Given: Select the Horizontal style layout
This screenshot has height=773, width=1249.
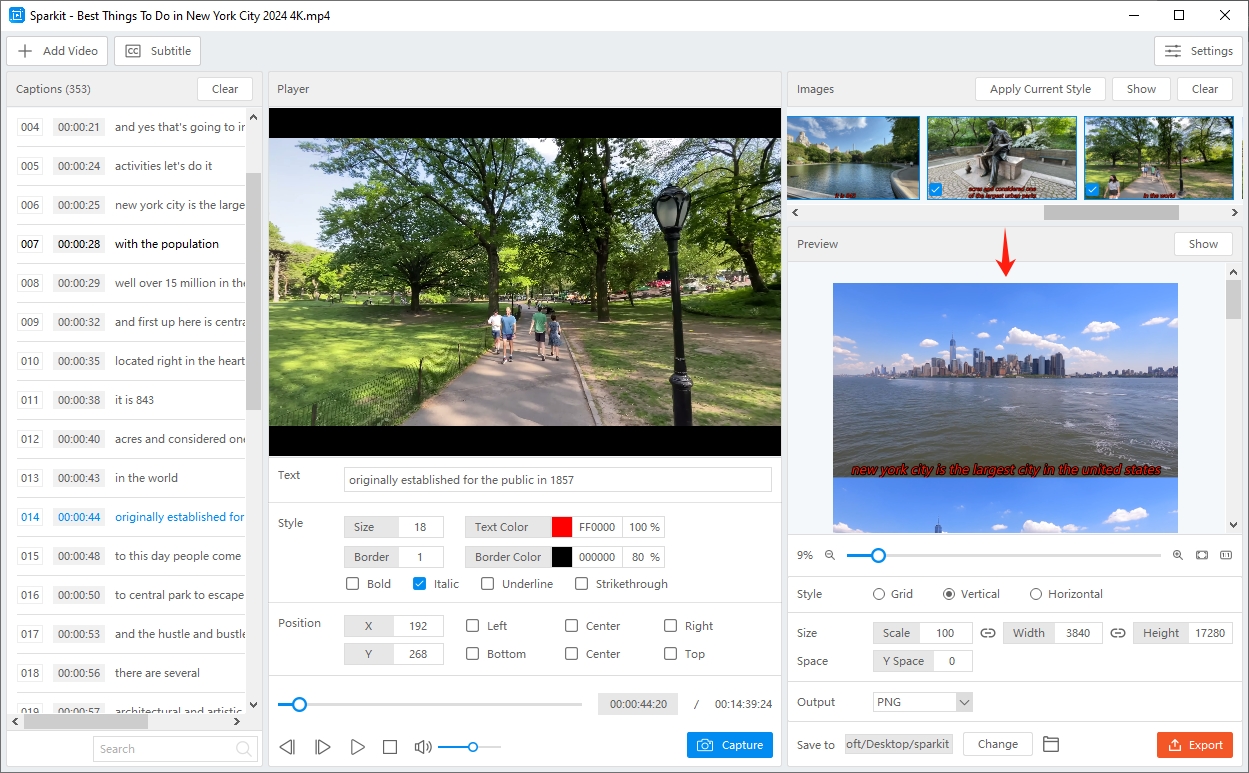Looking at the screenshot, I should [1036, 593].
